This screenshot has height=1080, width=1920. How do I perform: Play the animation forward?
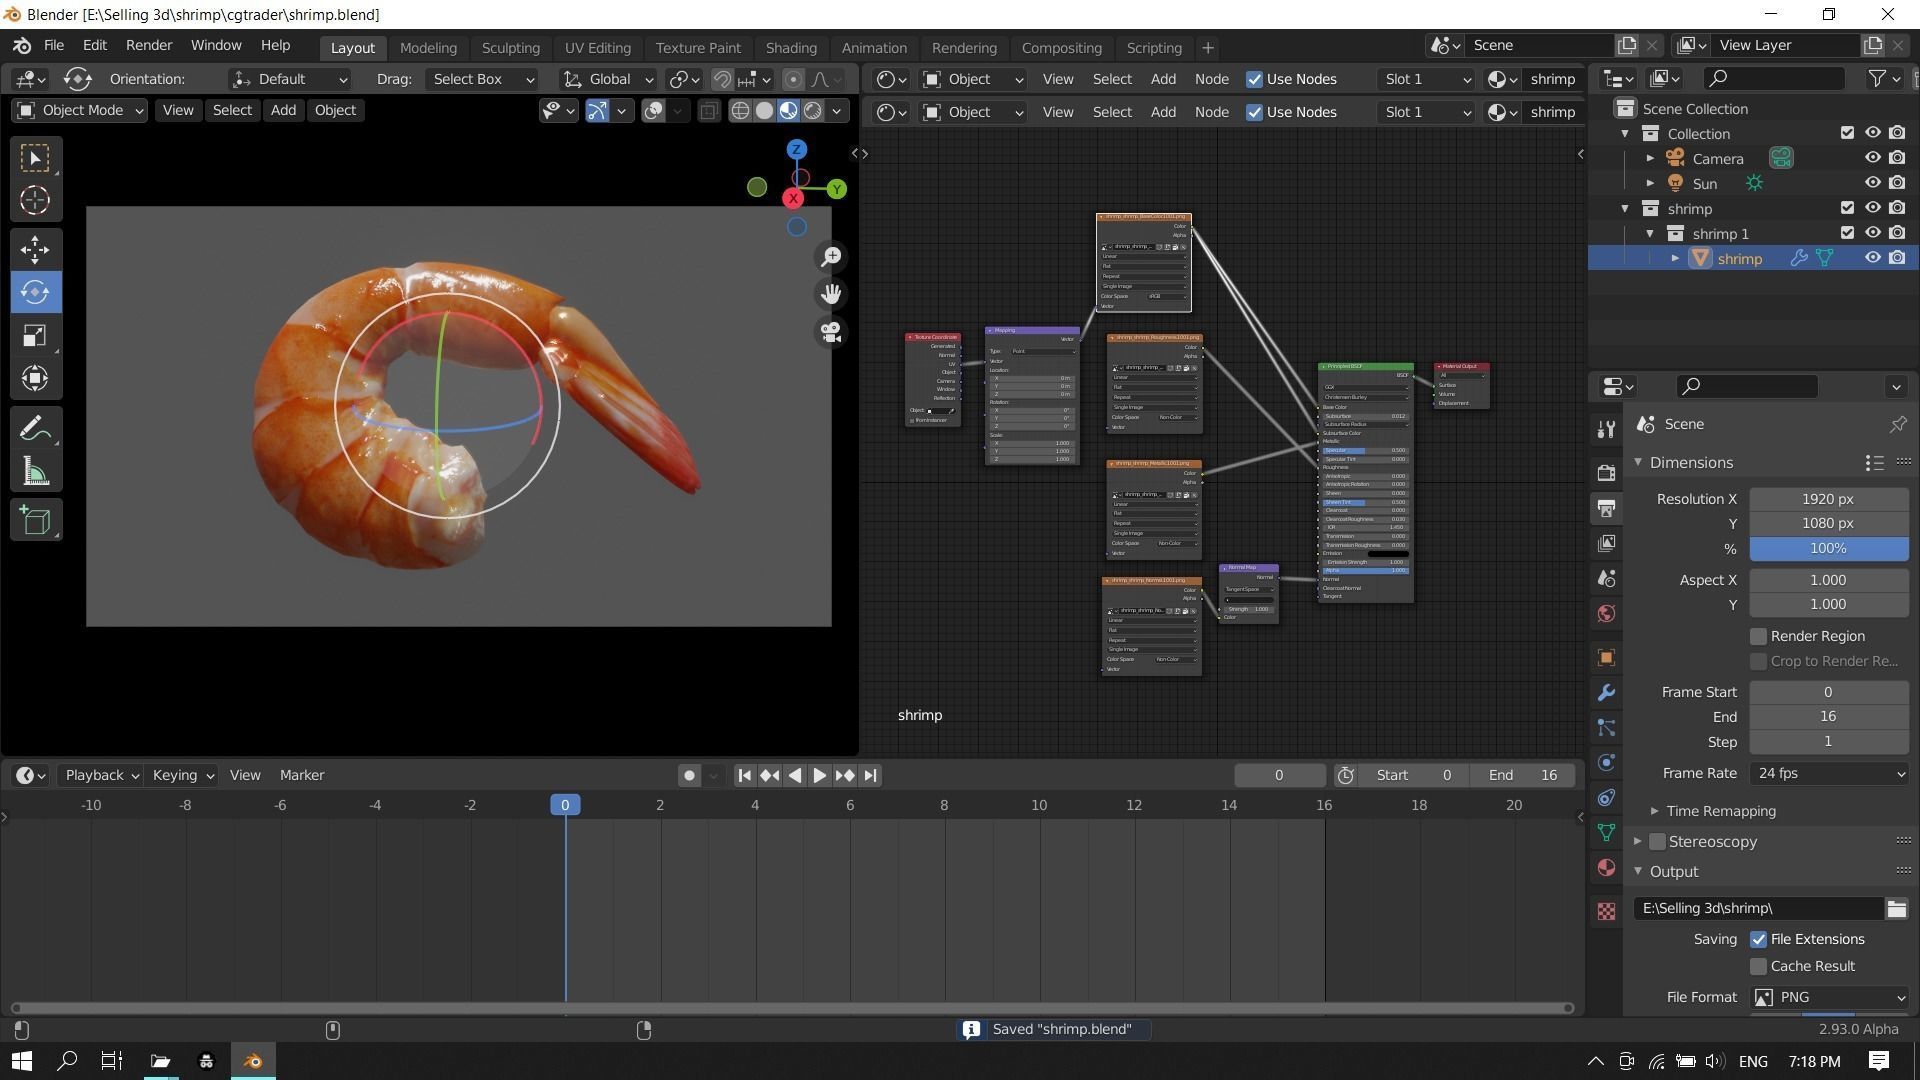819,775
